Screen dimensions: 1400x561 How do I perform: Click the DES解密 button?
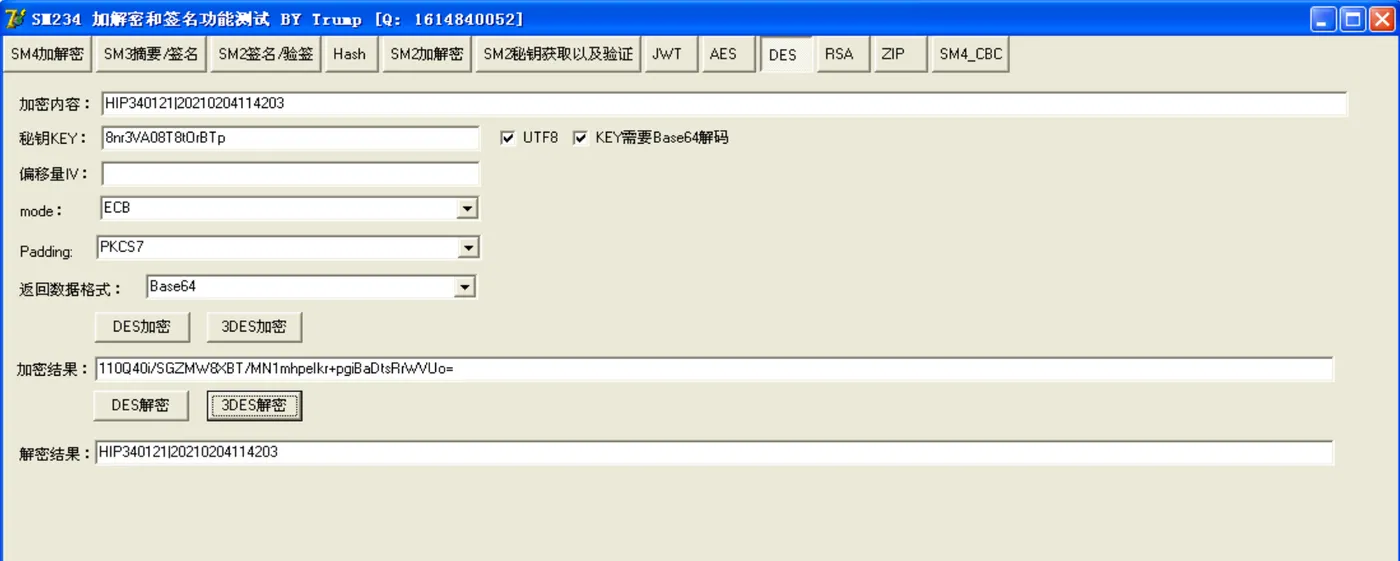click(141, 405)
